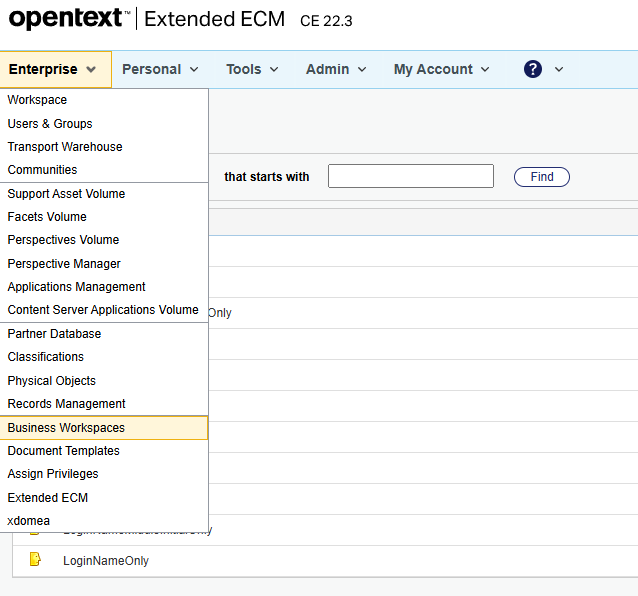Image resolution: width=638 pixels, height=596 pixels.
Task: Select xdomea at the menu bottom
Action: click(x=28, y=521)
